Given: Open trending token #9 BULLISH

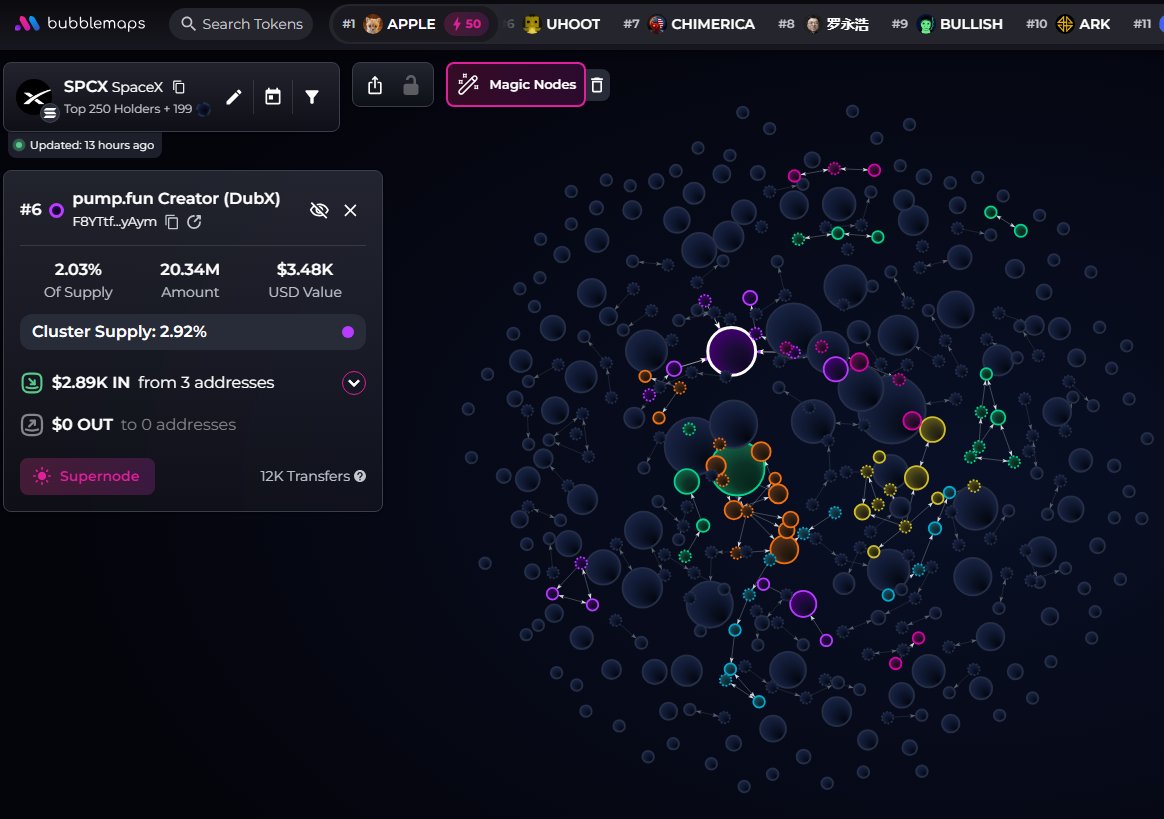Looking at the screenshot, I should tap(947, 24).
